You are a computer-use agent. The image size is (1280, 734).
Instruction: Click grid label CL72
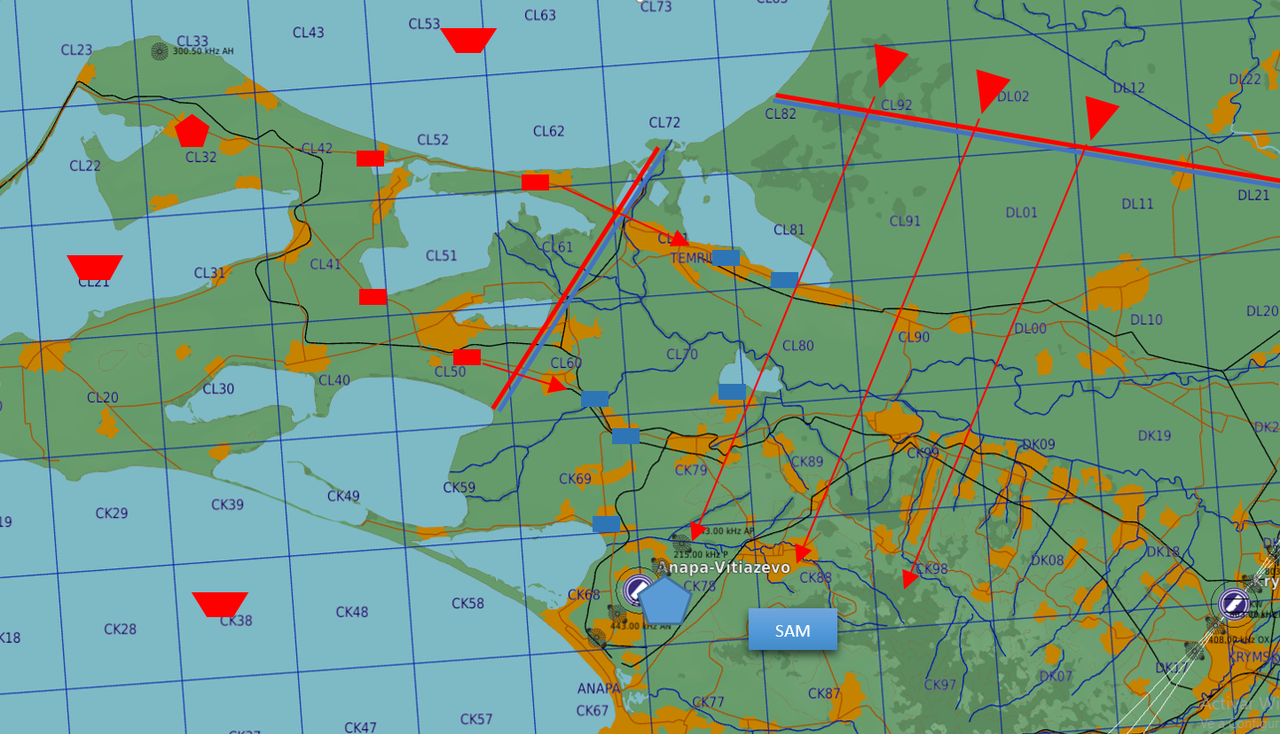pyautogui.click(x=664, y=123)
